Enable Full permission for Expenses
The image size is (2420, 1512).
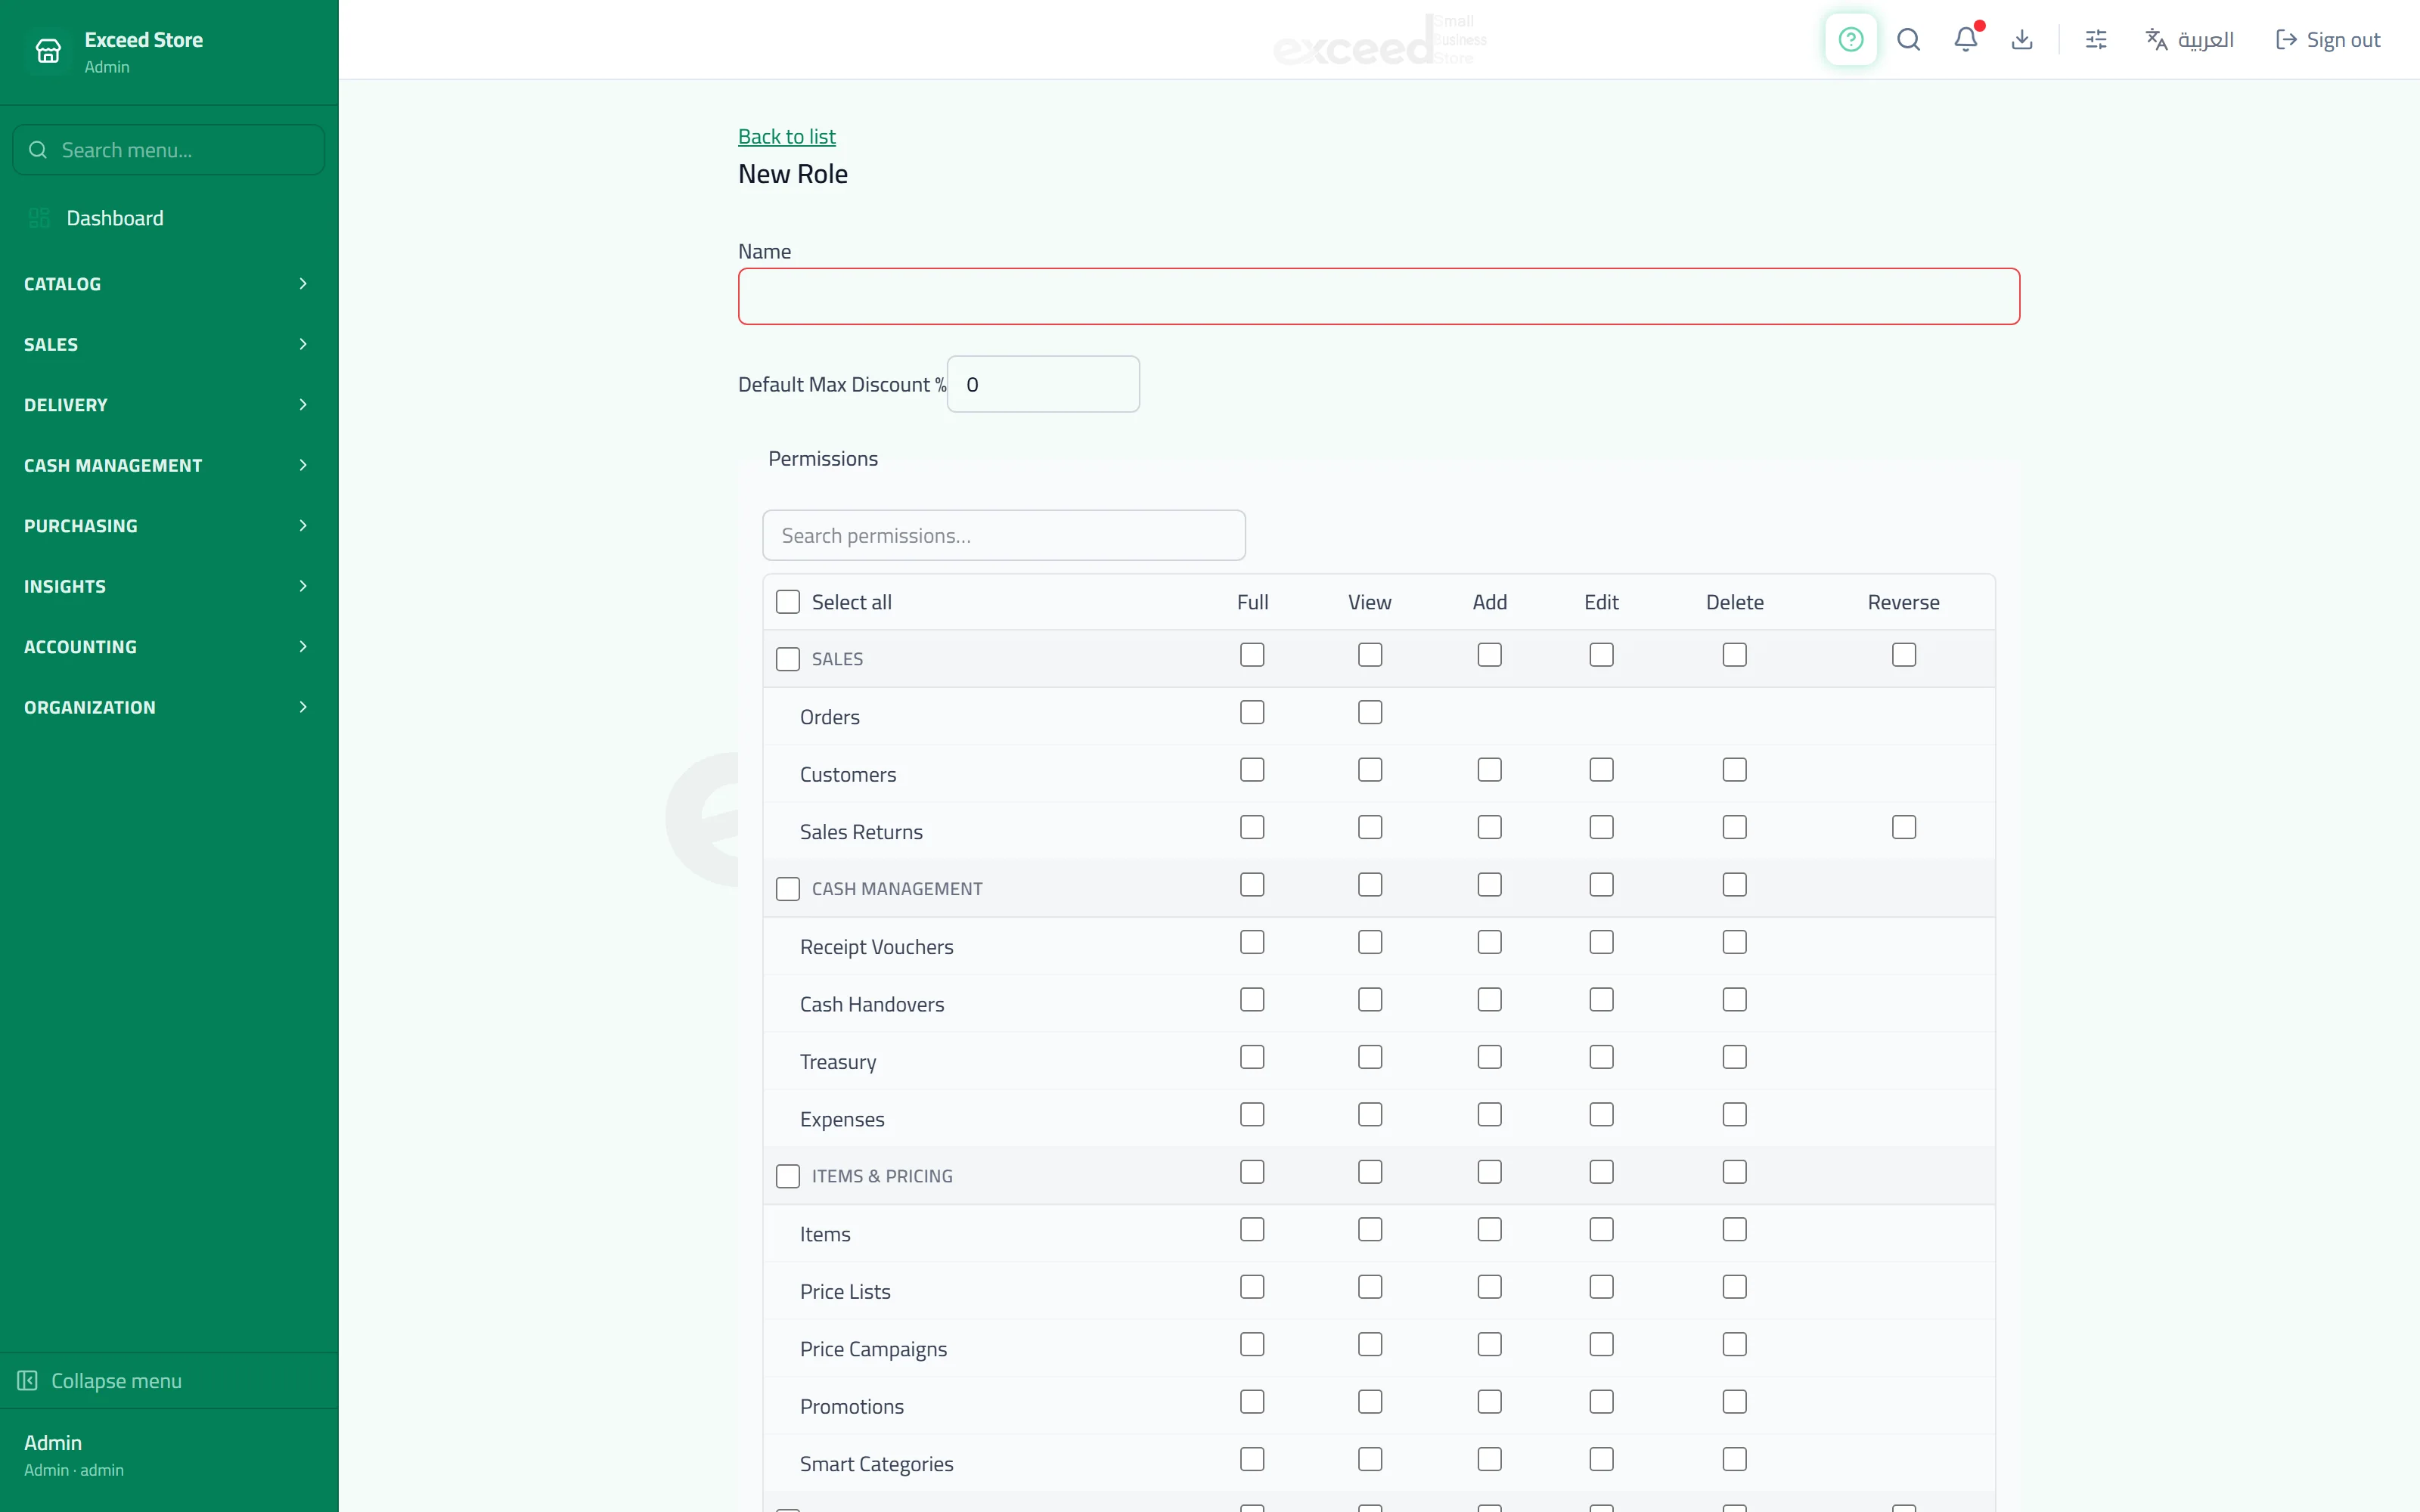(1252, 1115)
